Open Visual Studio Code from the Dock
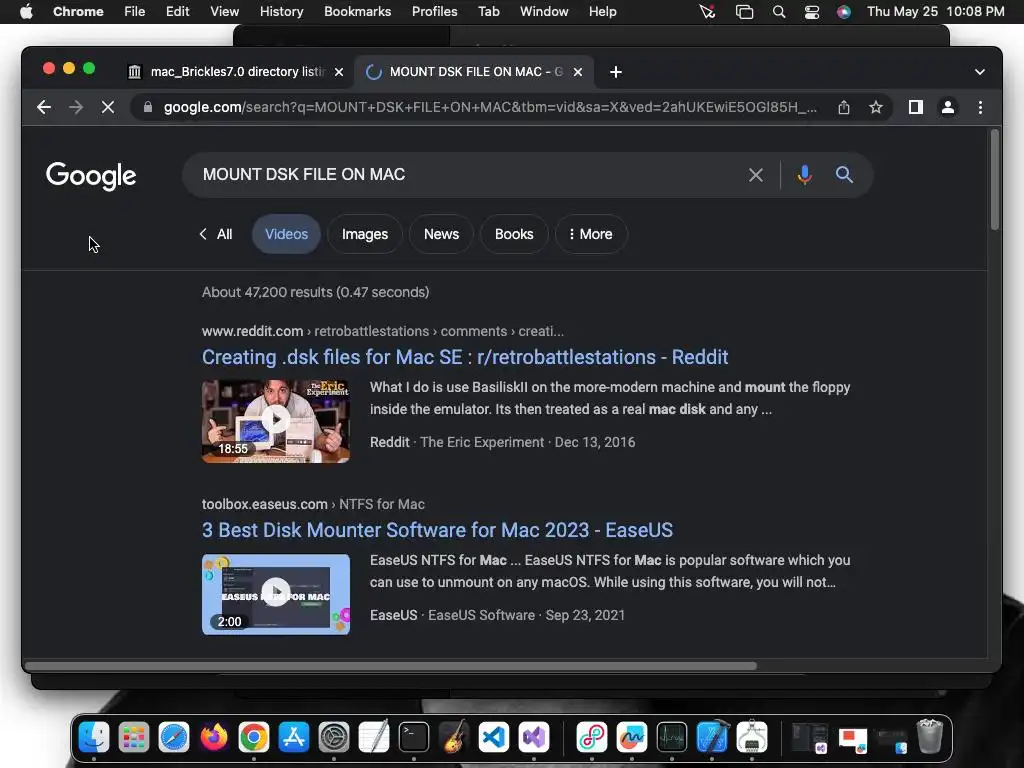 (x=494, y=737)
